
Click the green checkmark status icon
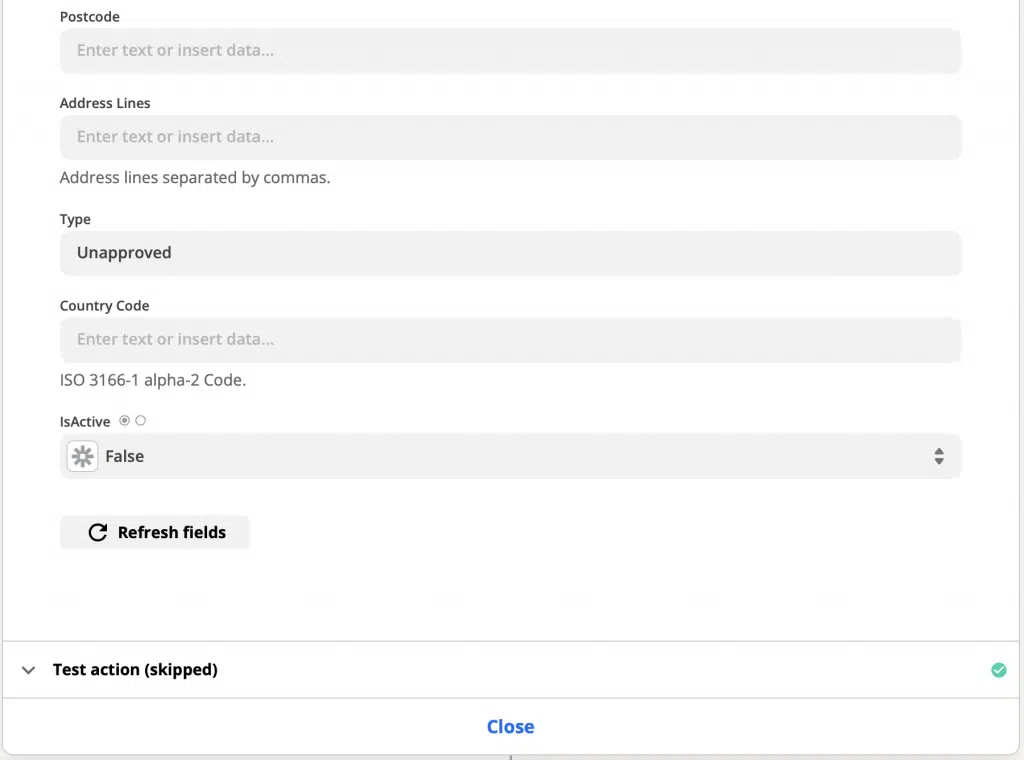[999, 670]
